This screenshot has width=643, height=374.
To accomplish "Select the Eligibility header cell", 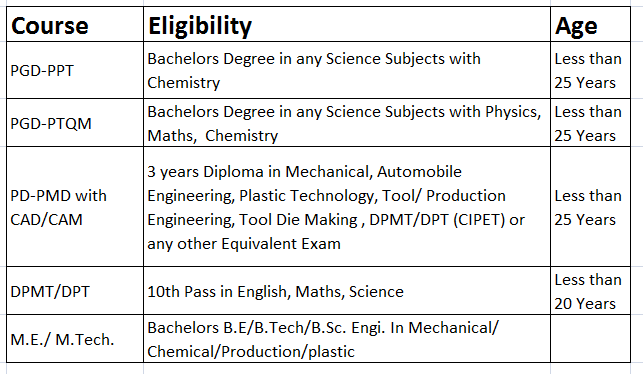I will click(x=347, y=24).
